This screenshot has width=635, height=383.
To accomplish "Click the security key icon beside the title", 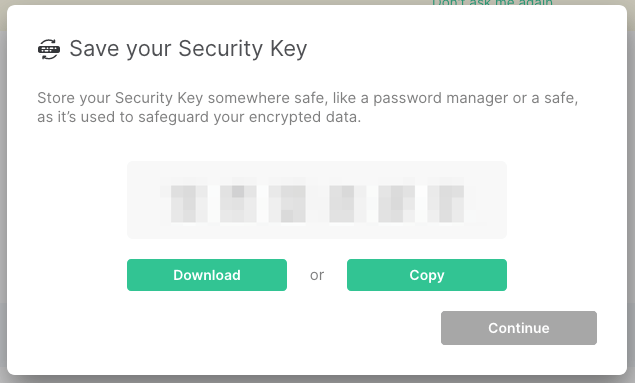I will [49, 49].
